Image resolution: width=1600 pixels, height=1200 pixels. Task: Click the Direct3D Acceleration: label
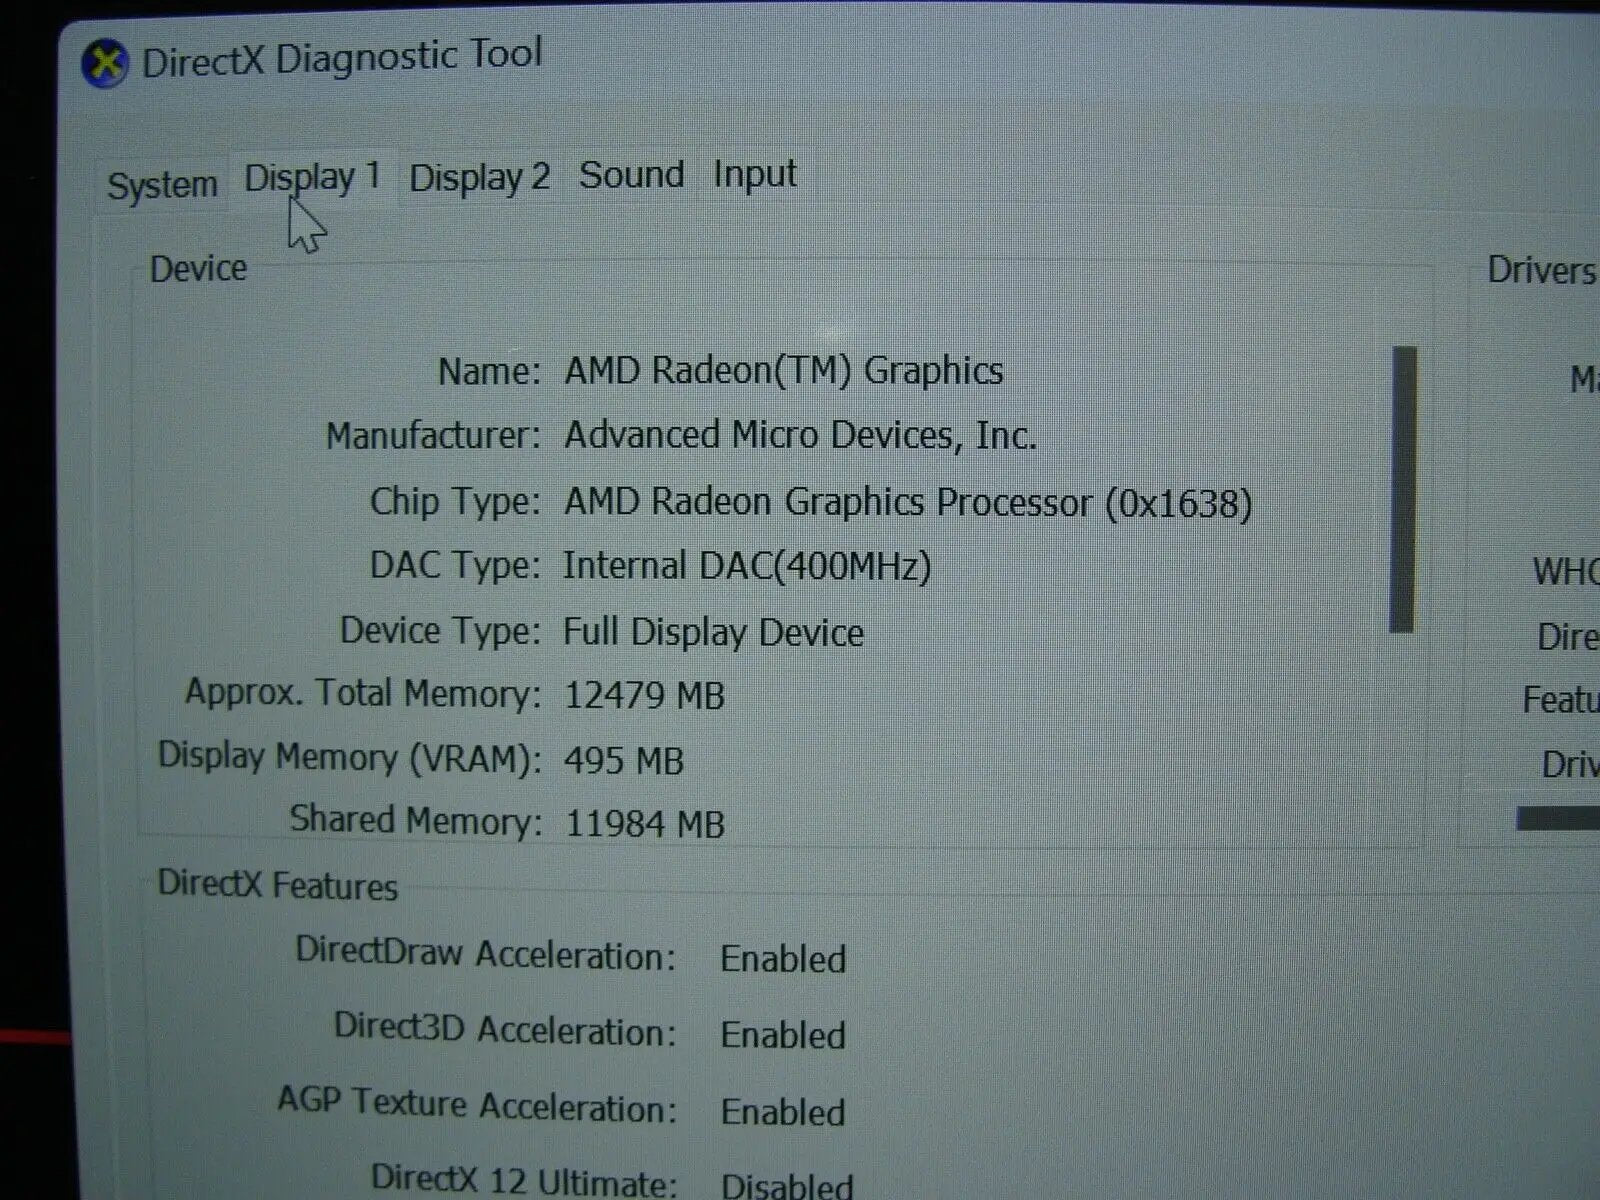(x=505, y=1029)
